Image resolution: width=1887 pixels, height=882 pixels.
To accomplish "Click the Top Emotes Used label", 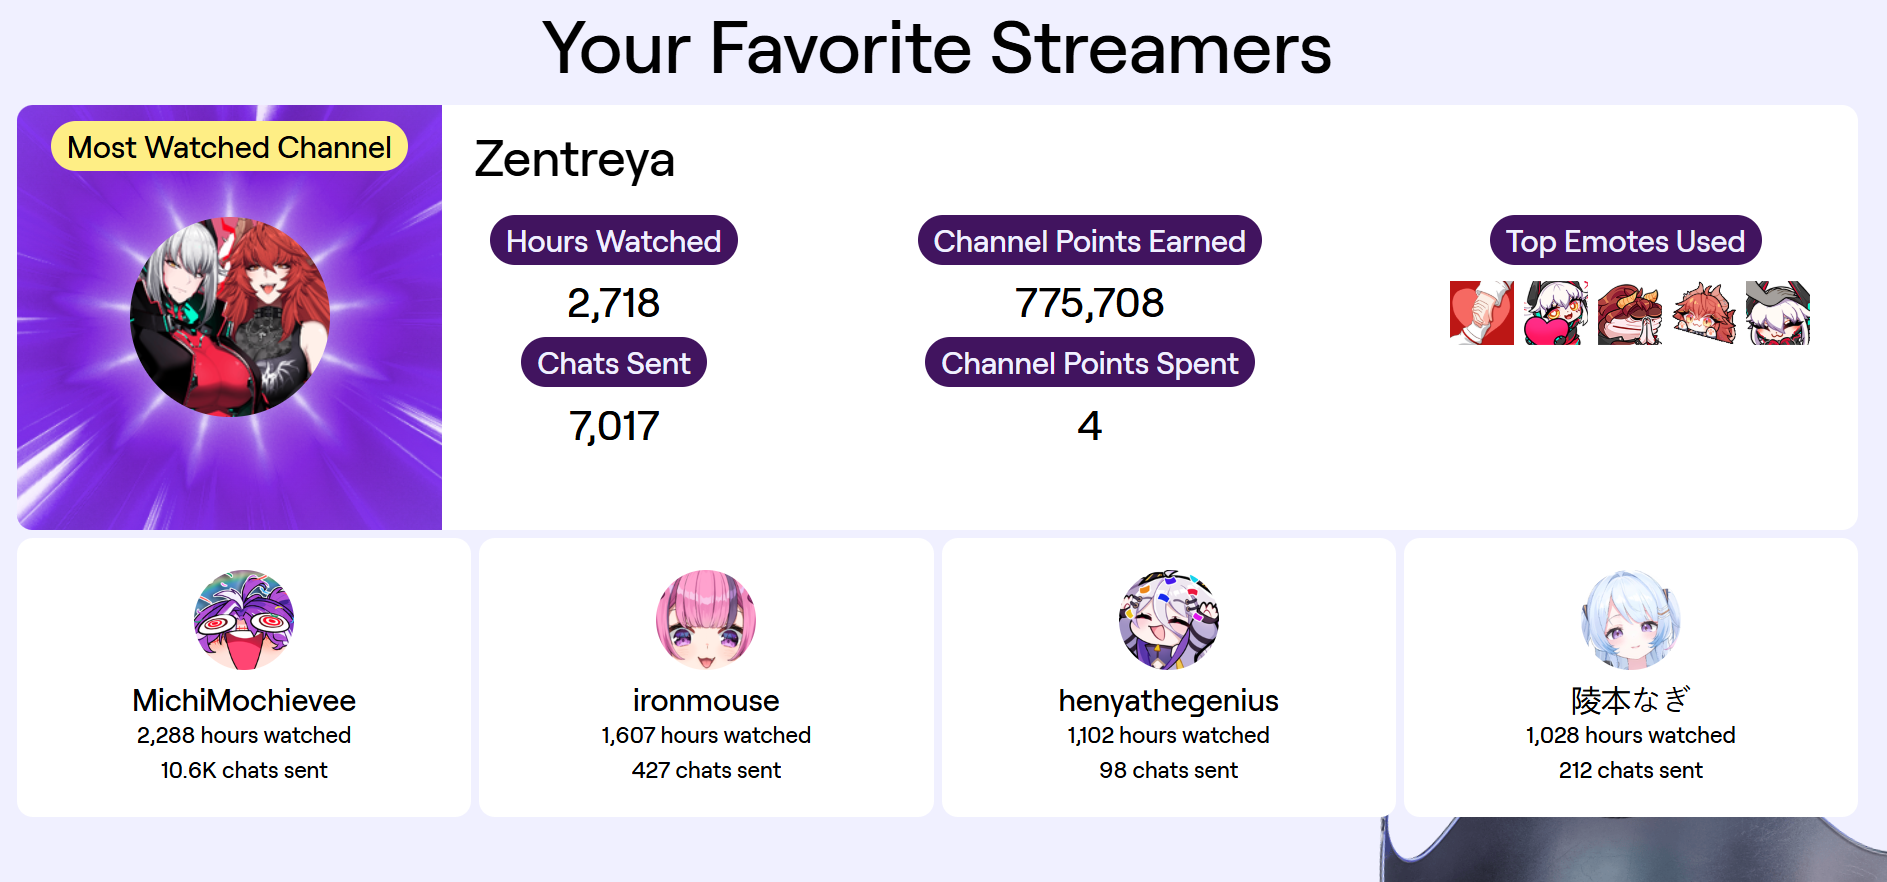I will click(x=1625, y=241).
